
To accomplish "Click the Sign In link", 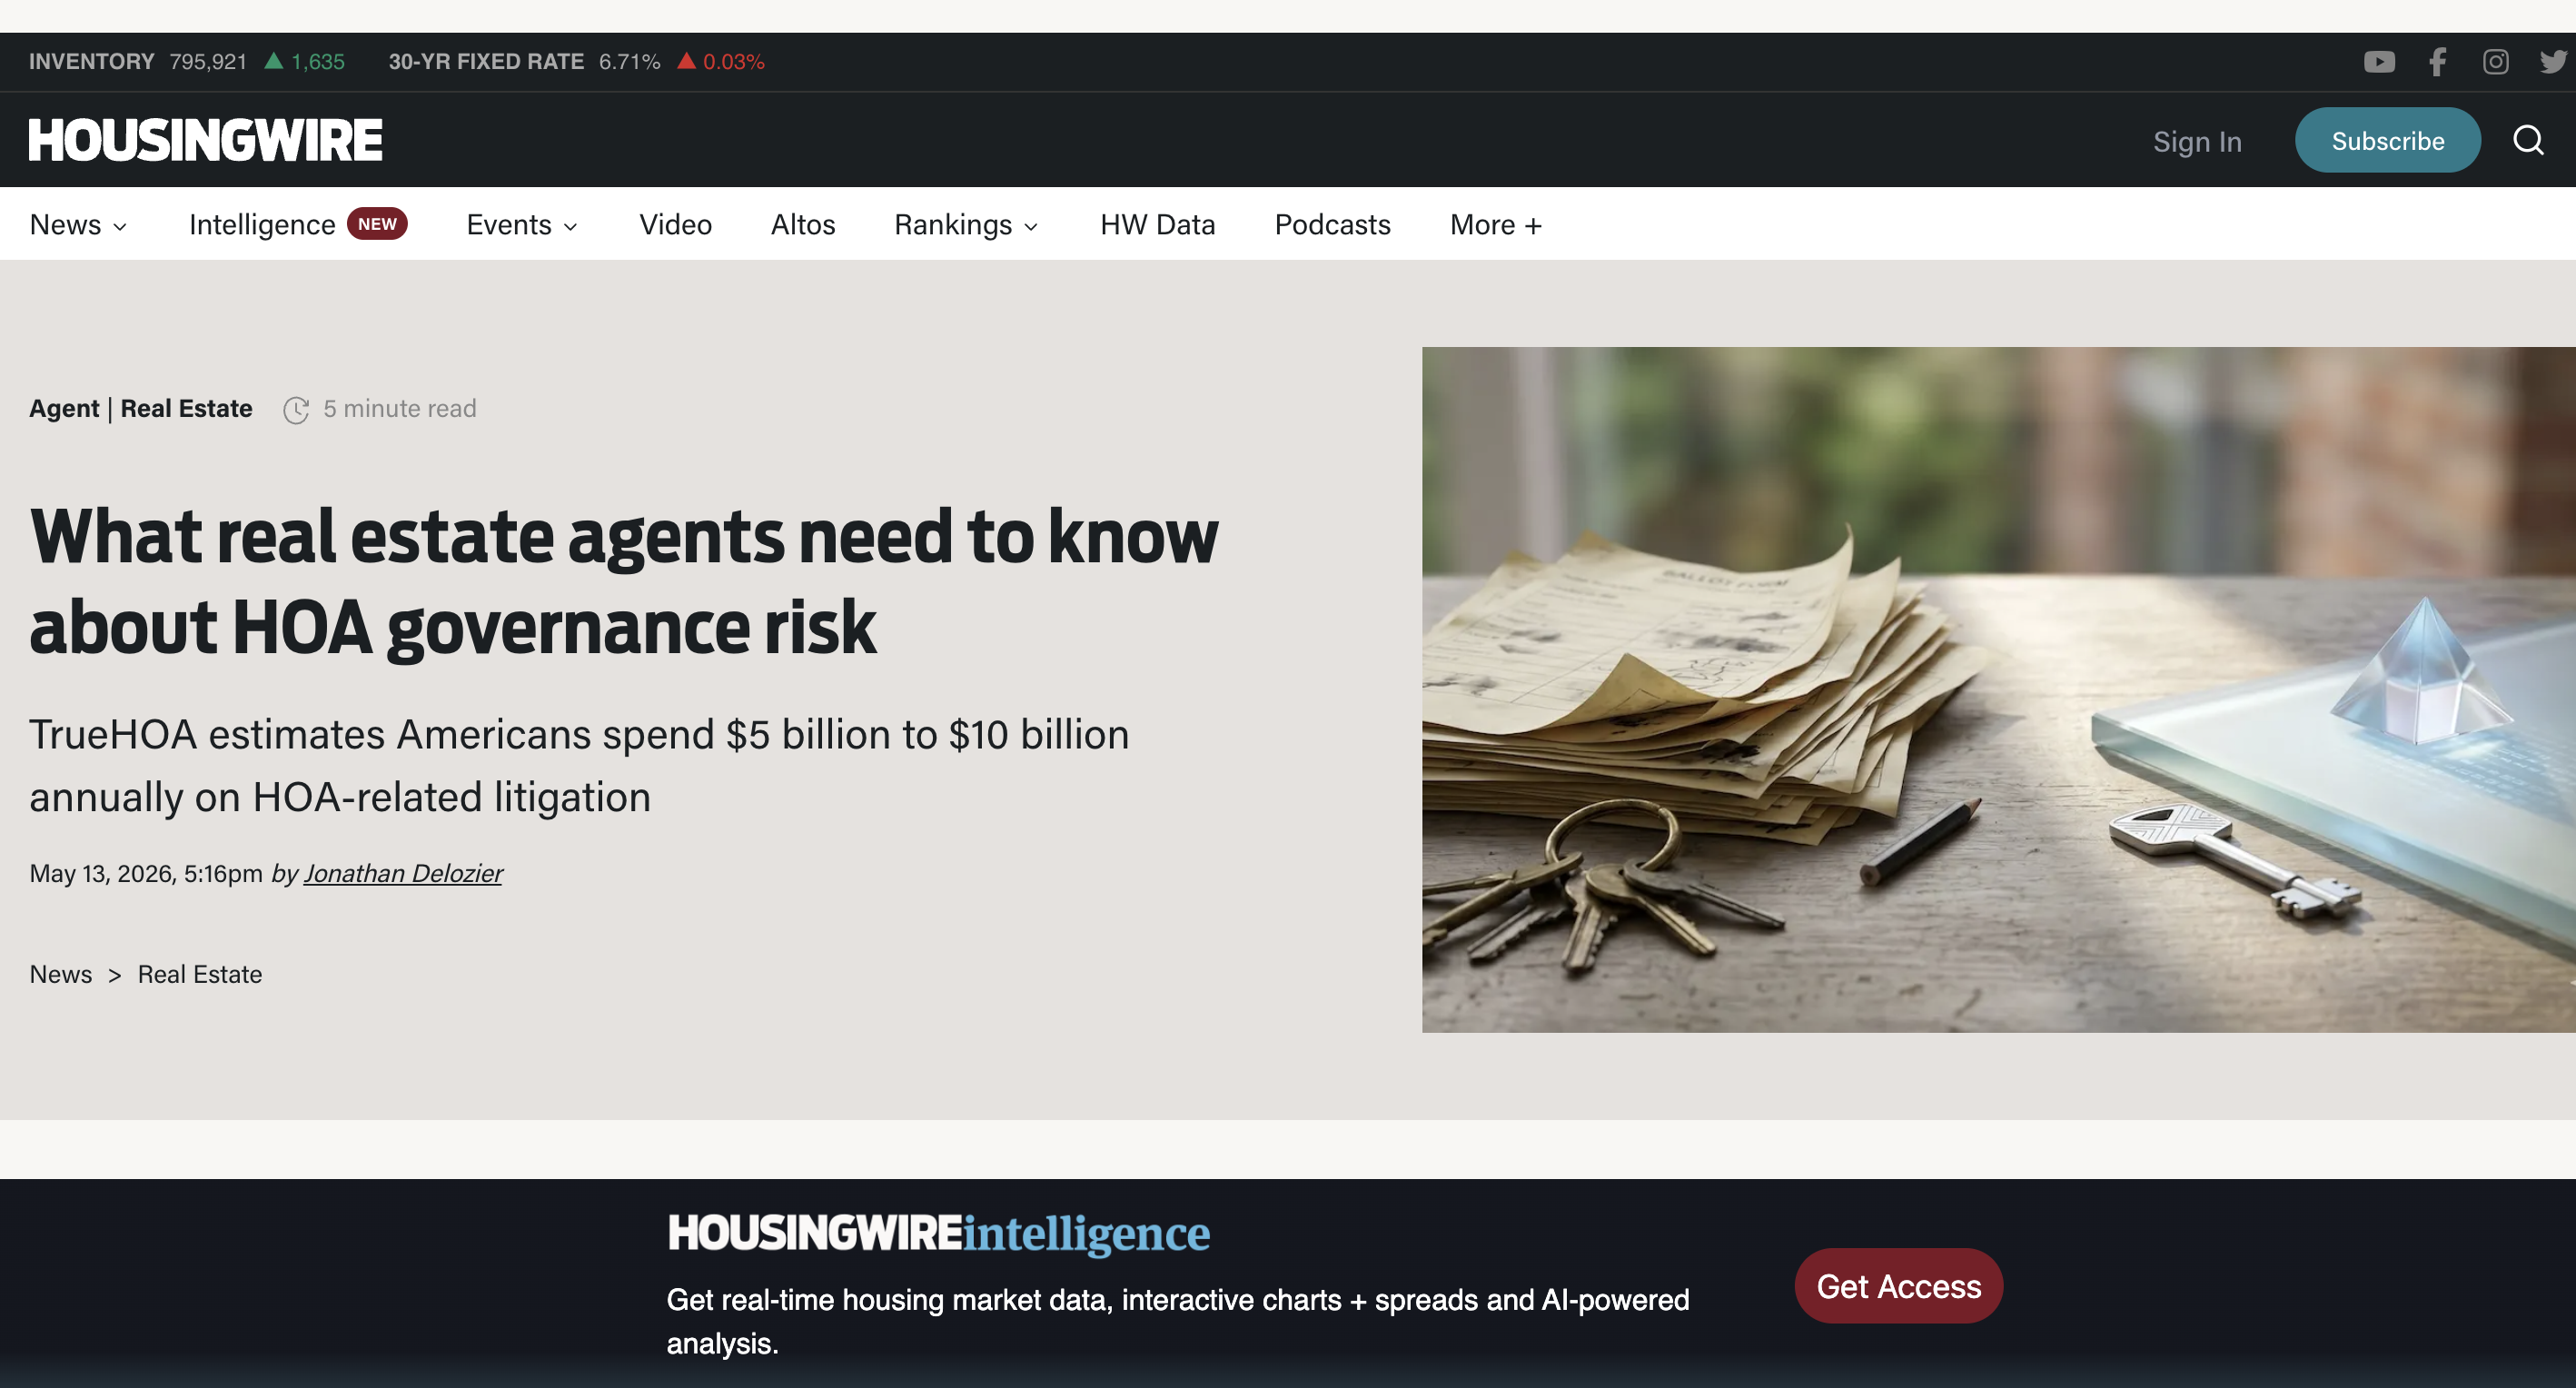I will 2197,141.
